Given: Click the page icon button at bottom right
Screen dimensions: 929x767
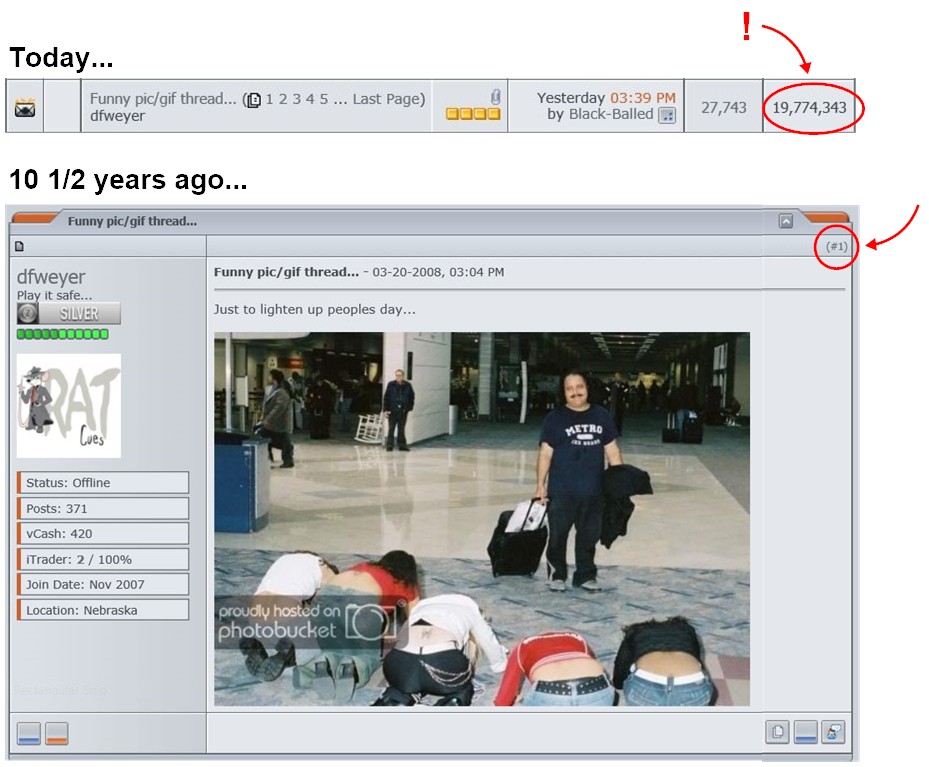Looking at the screenshot, I should [x=778, y=732].
